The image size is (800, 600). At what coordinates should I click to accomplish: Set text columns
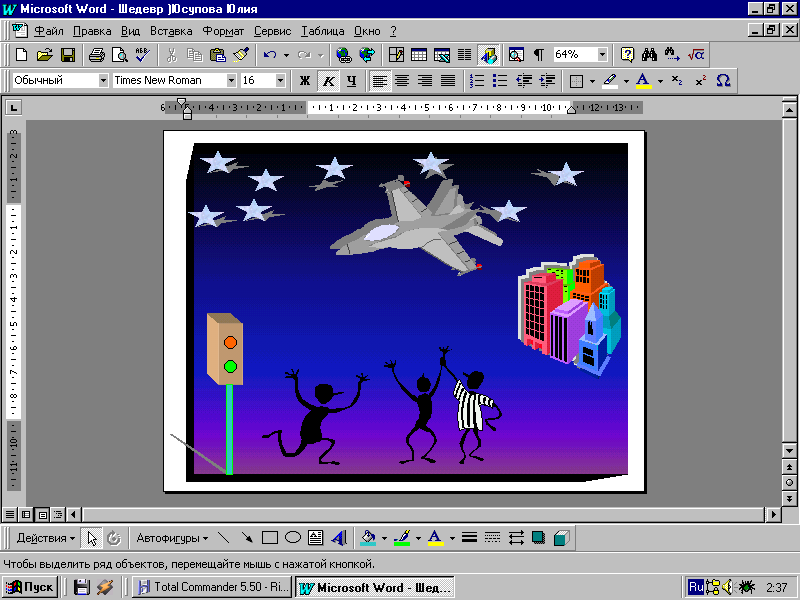[x=464, y=55]
